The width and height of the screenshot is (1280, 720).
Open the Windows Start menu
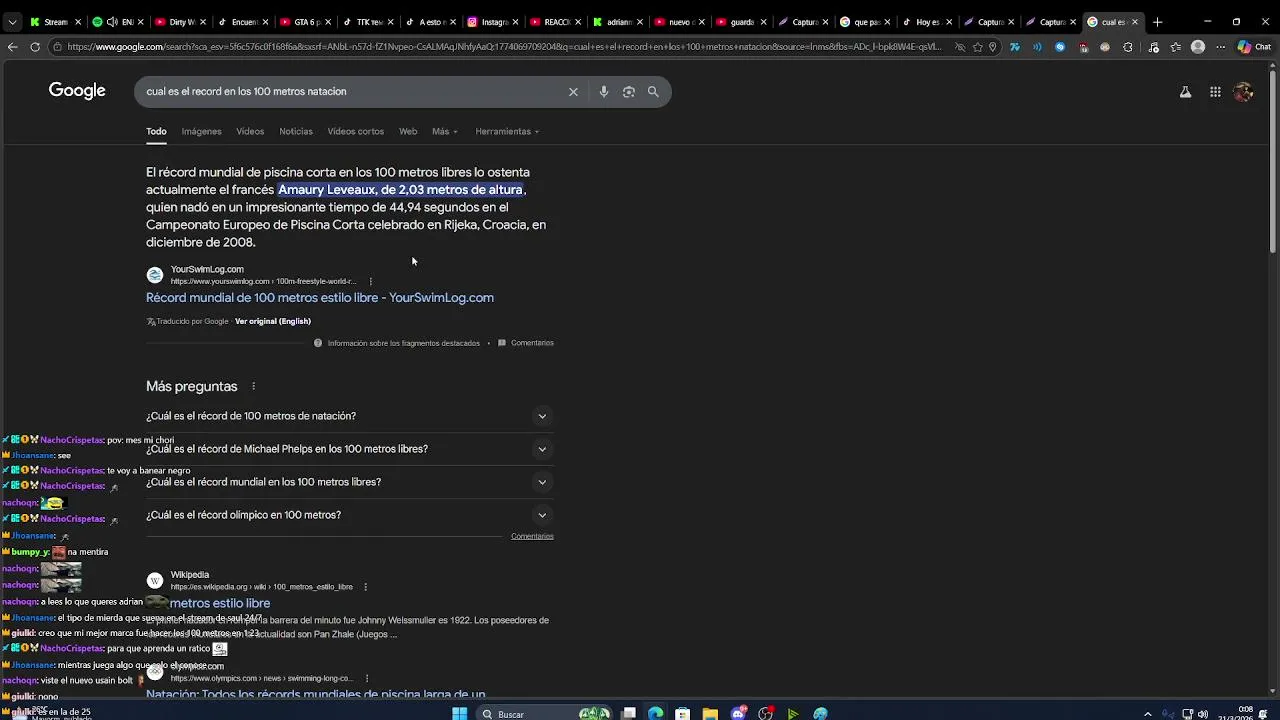[x=459, y=713]
